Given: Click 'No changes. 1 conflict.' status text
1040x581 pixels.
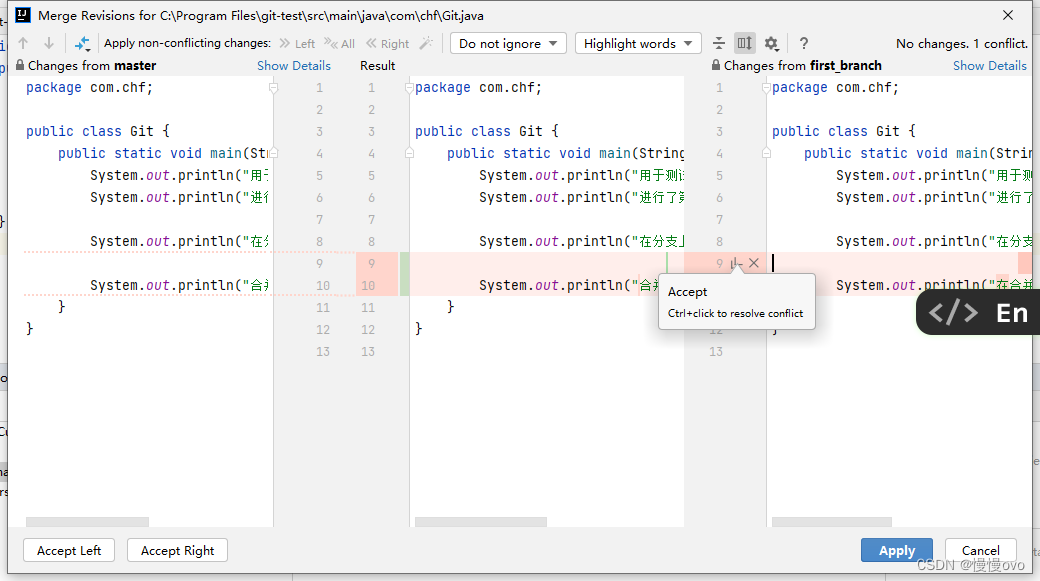Looking at the screenshot, I should [x=962, y=44].
